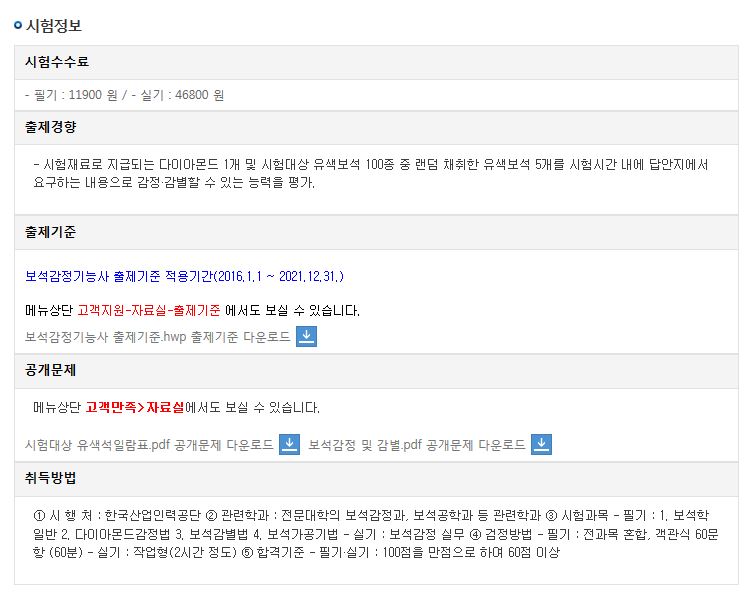Click the 취득방법 details paragraph
The height and width of the screenshot is (600, 747).
pos(375,534)
